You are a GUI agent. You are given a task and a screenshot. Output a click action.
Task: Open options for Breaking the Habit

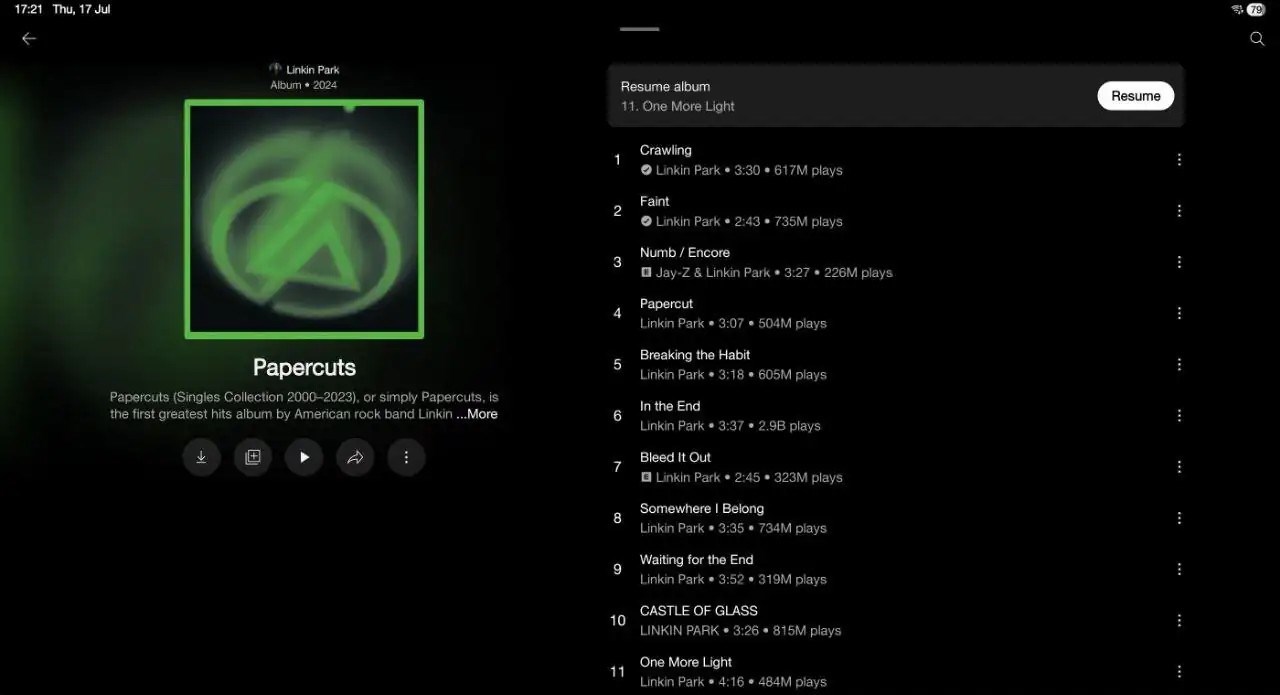[1179, 364]
